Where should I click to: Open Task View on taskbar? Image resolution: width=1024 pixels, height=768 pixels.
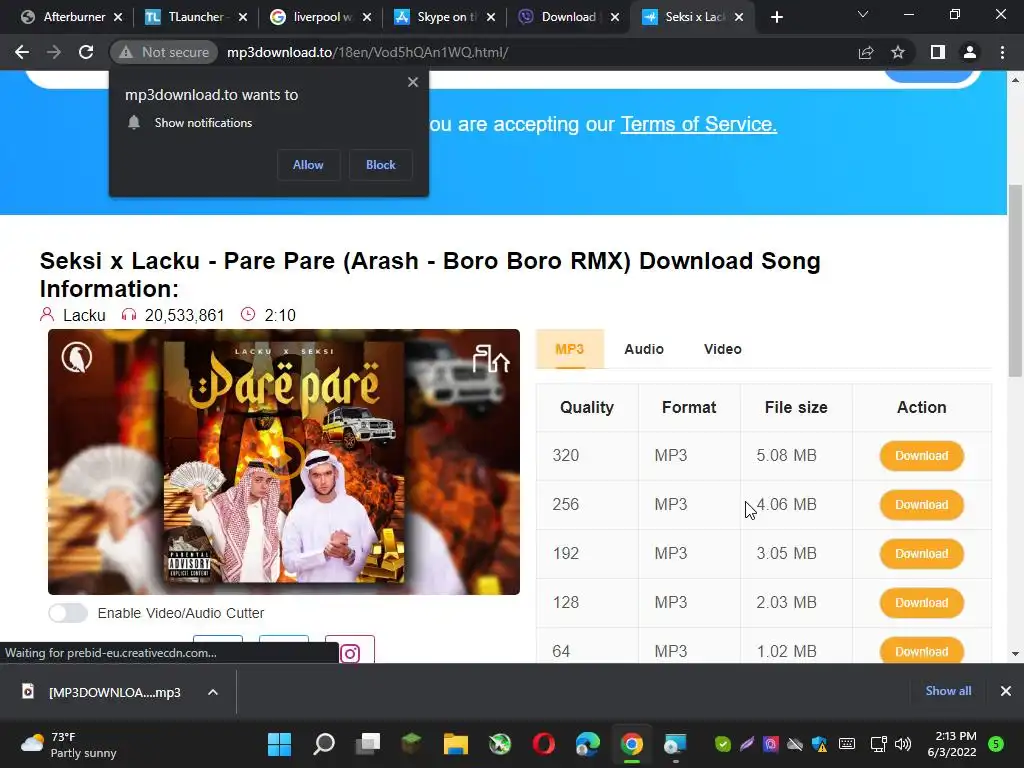point(368,744)
